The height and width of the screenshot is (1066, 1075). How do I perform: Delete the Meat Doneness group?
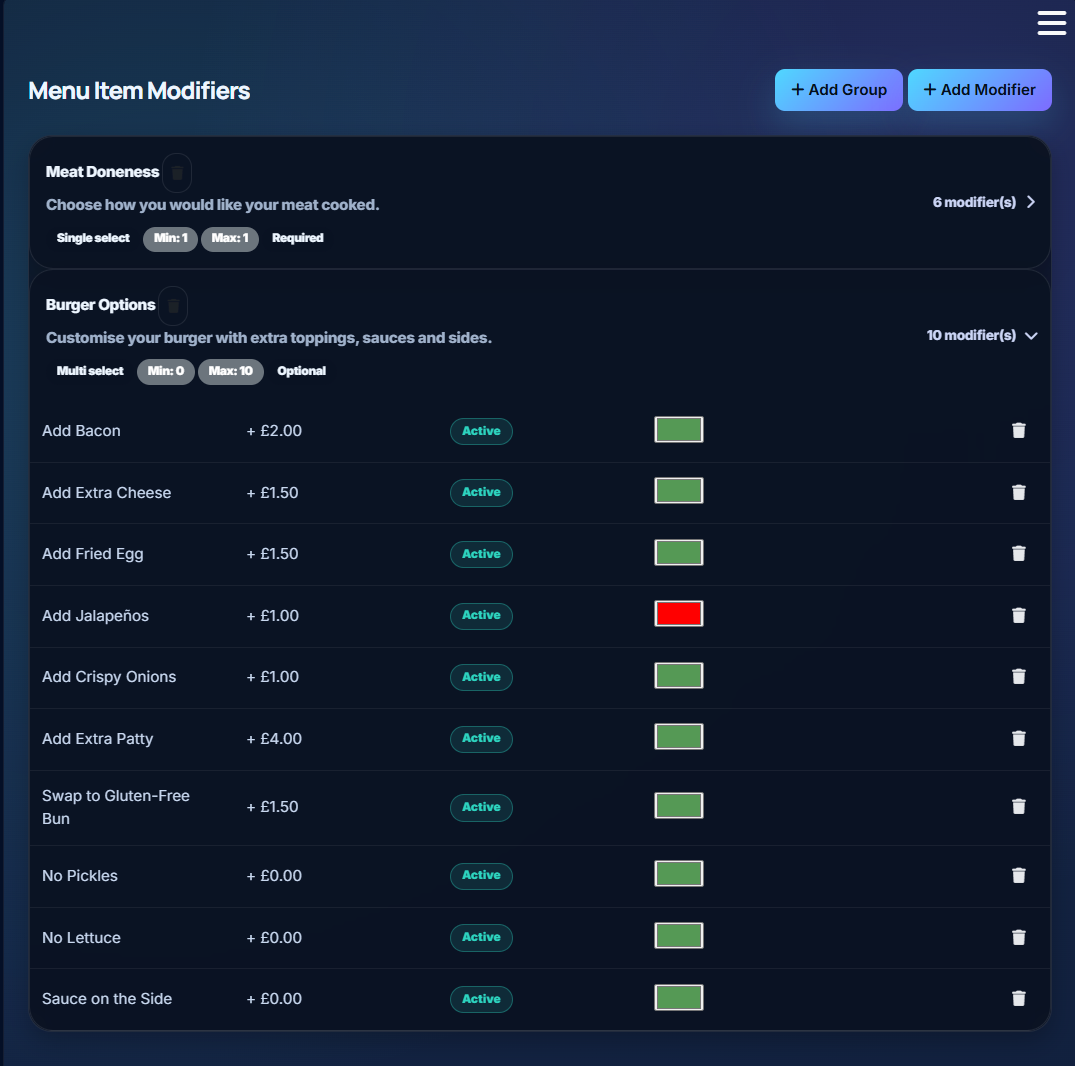177,172
